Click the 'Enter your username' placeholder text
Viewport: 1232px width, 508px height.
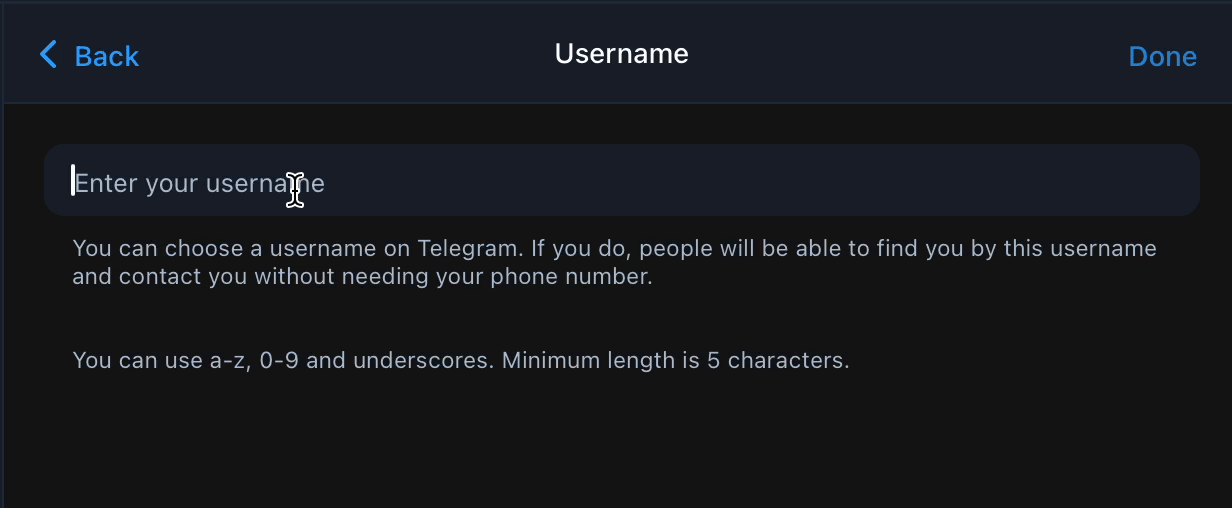pyautogui.click(x=199, y=184)
